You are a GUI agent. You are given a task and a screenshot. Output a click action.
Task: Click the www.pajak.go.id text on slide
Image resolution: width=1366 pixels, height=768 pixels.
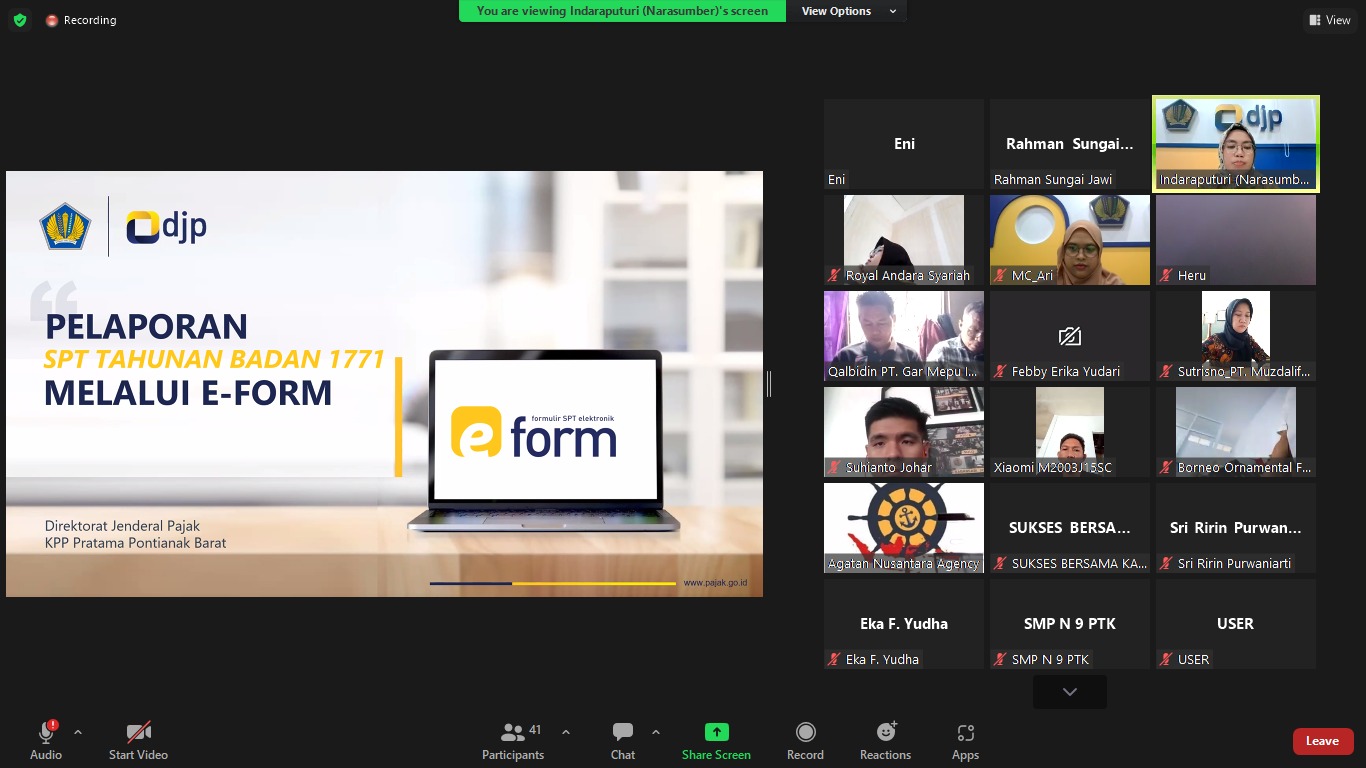pos(715,583)
